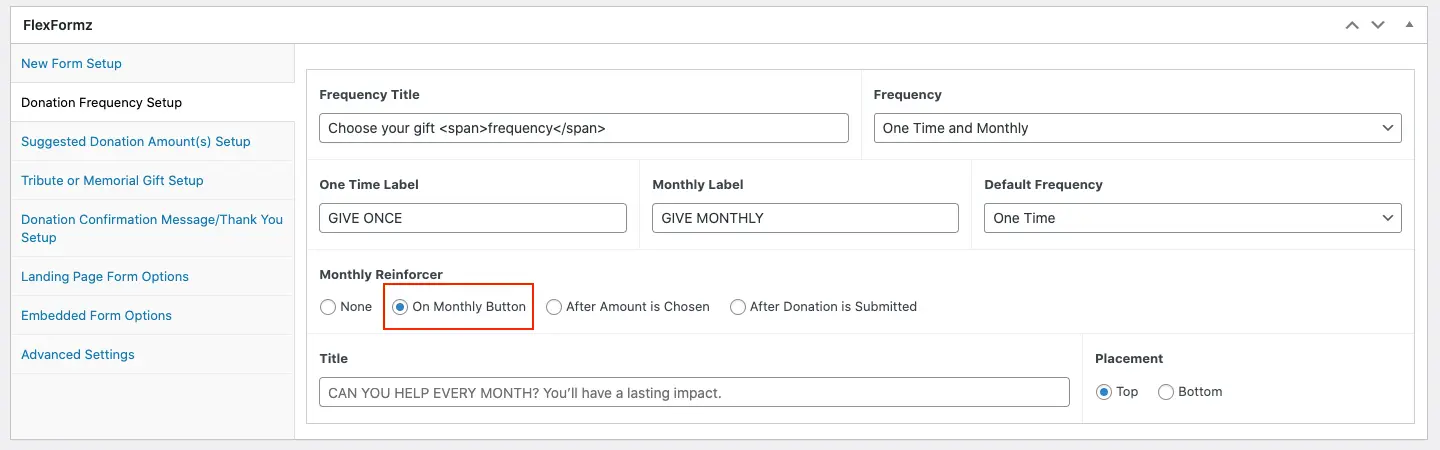Open the Default Frequency dropdown
1440x450 pixels.
[x=1192, y=218]
